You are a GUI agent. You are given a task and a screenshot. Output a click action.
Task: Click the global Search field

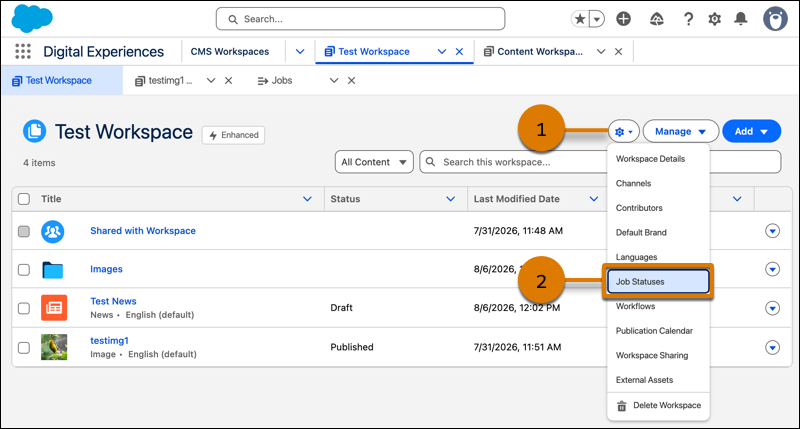[x=360, y=19]
